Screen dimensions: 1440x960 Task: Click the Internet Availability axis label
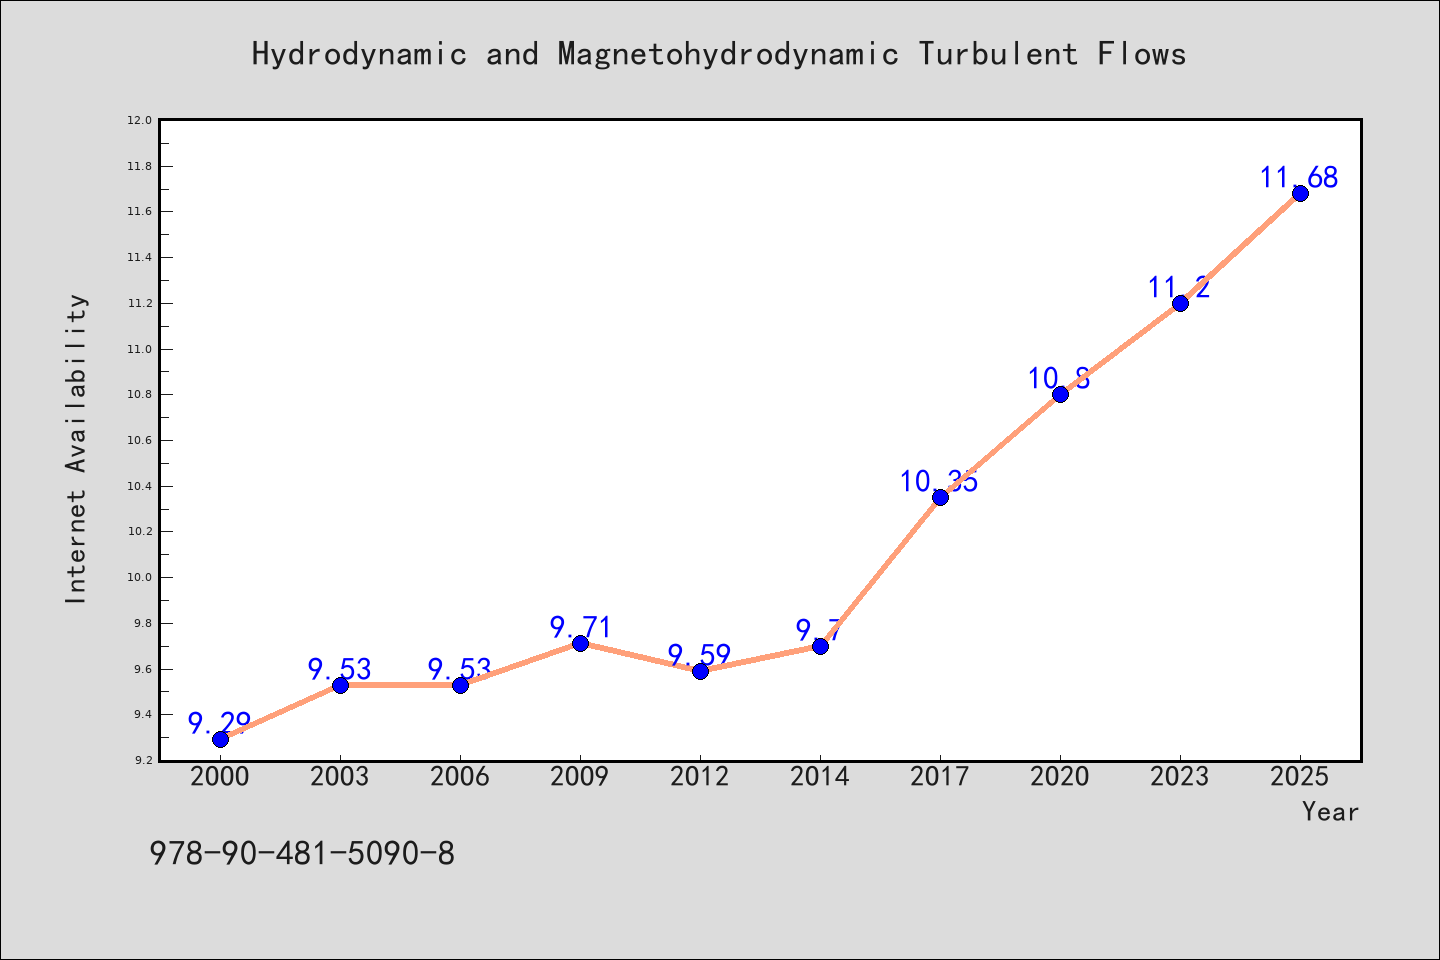(77, 448)
